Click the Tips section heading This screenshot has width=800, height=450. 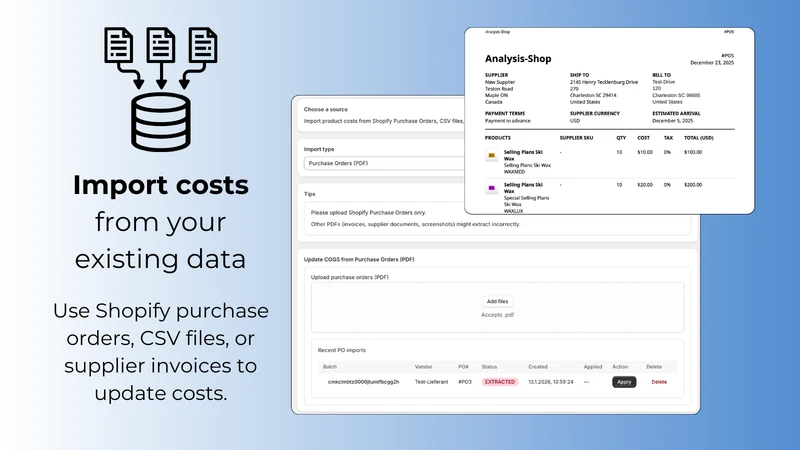coord(309,194)
